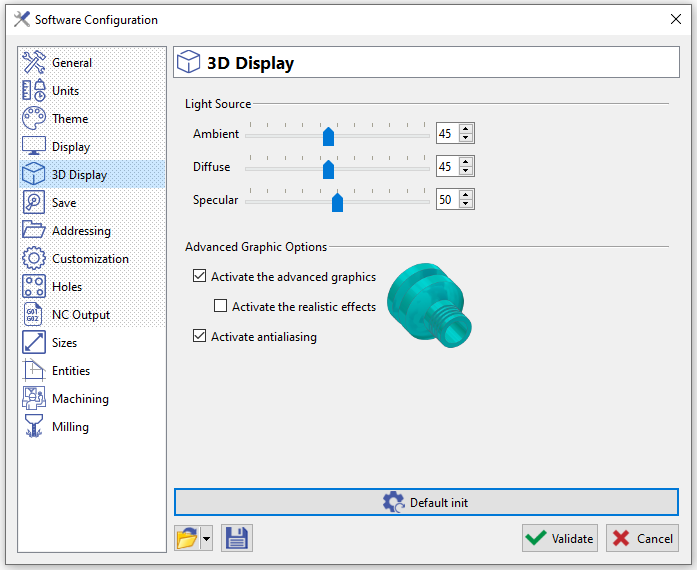
Task: Click the General tools icon in sidebar
Action: (x=34, y=62)
